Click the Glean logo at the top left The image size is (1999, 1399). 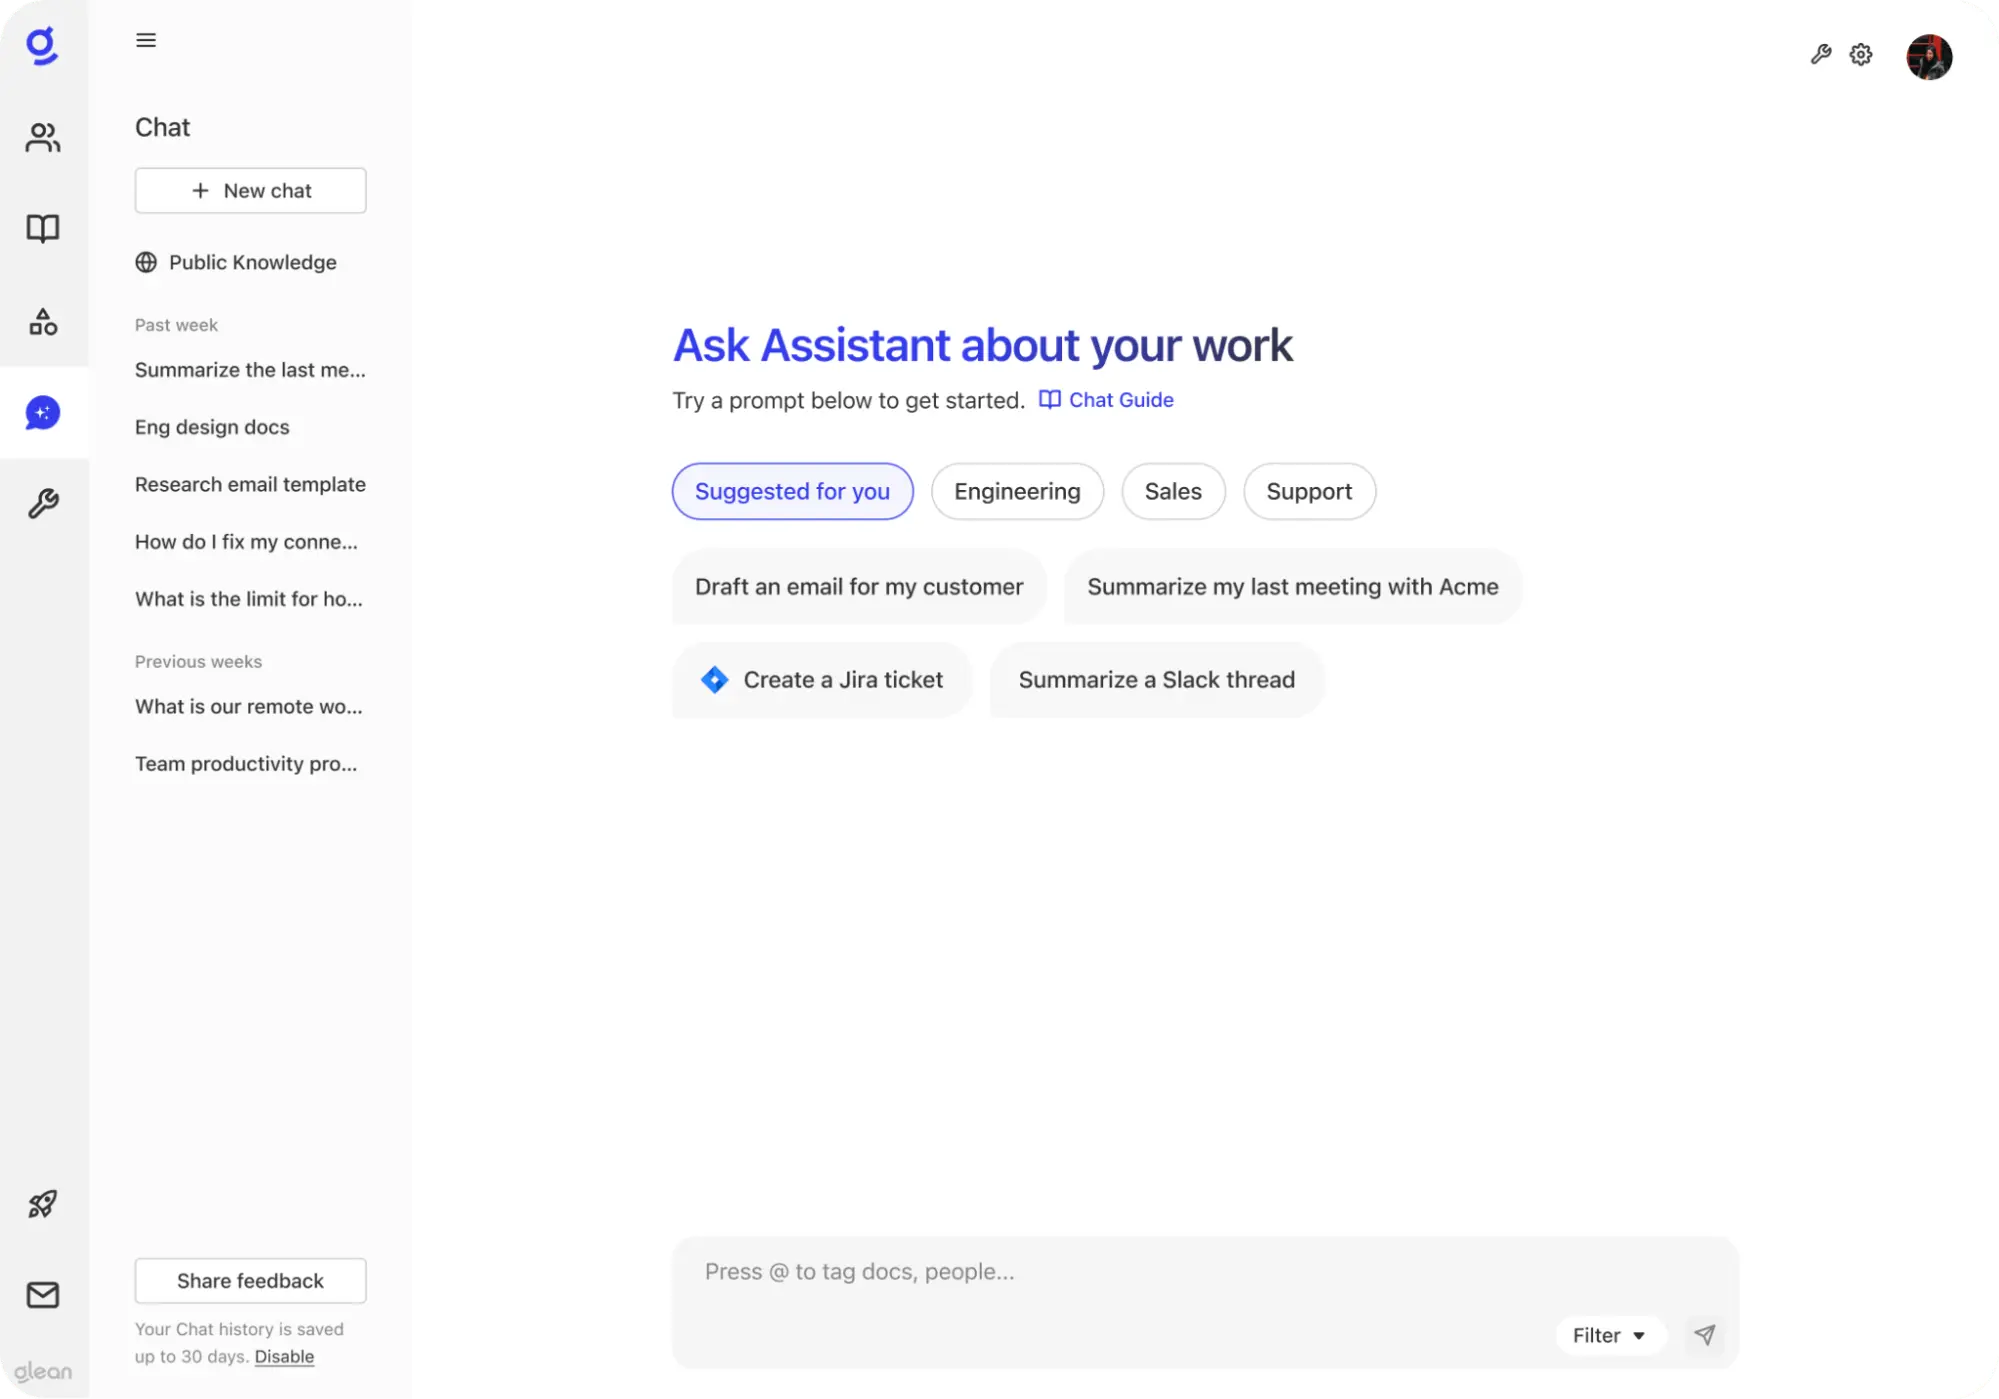42,46
